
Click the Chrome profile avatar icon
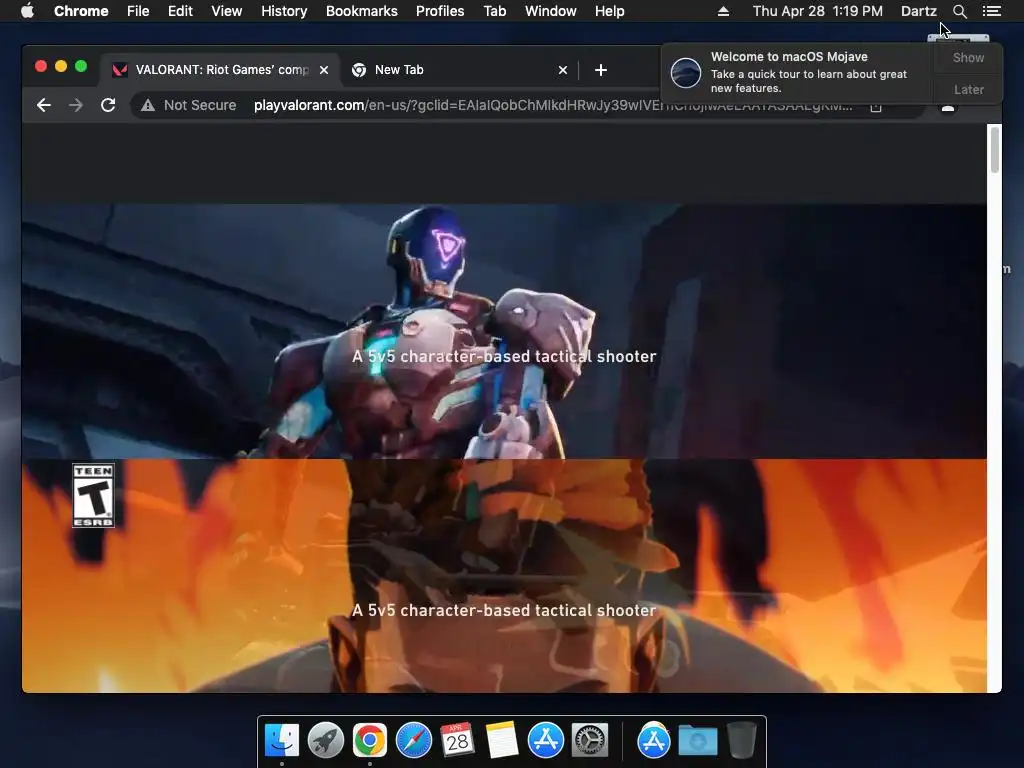948,108
